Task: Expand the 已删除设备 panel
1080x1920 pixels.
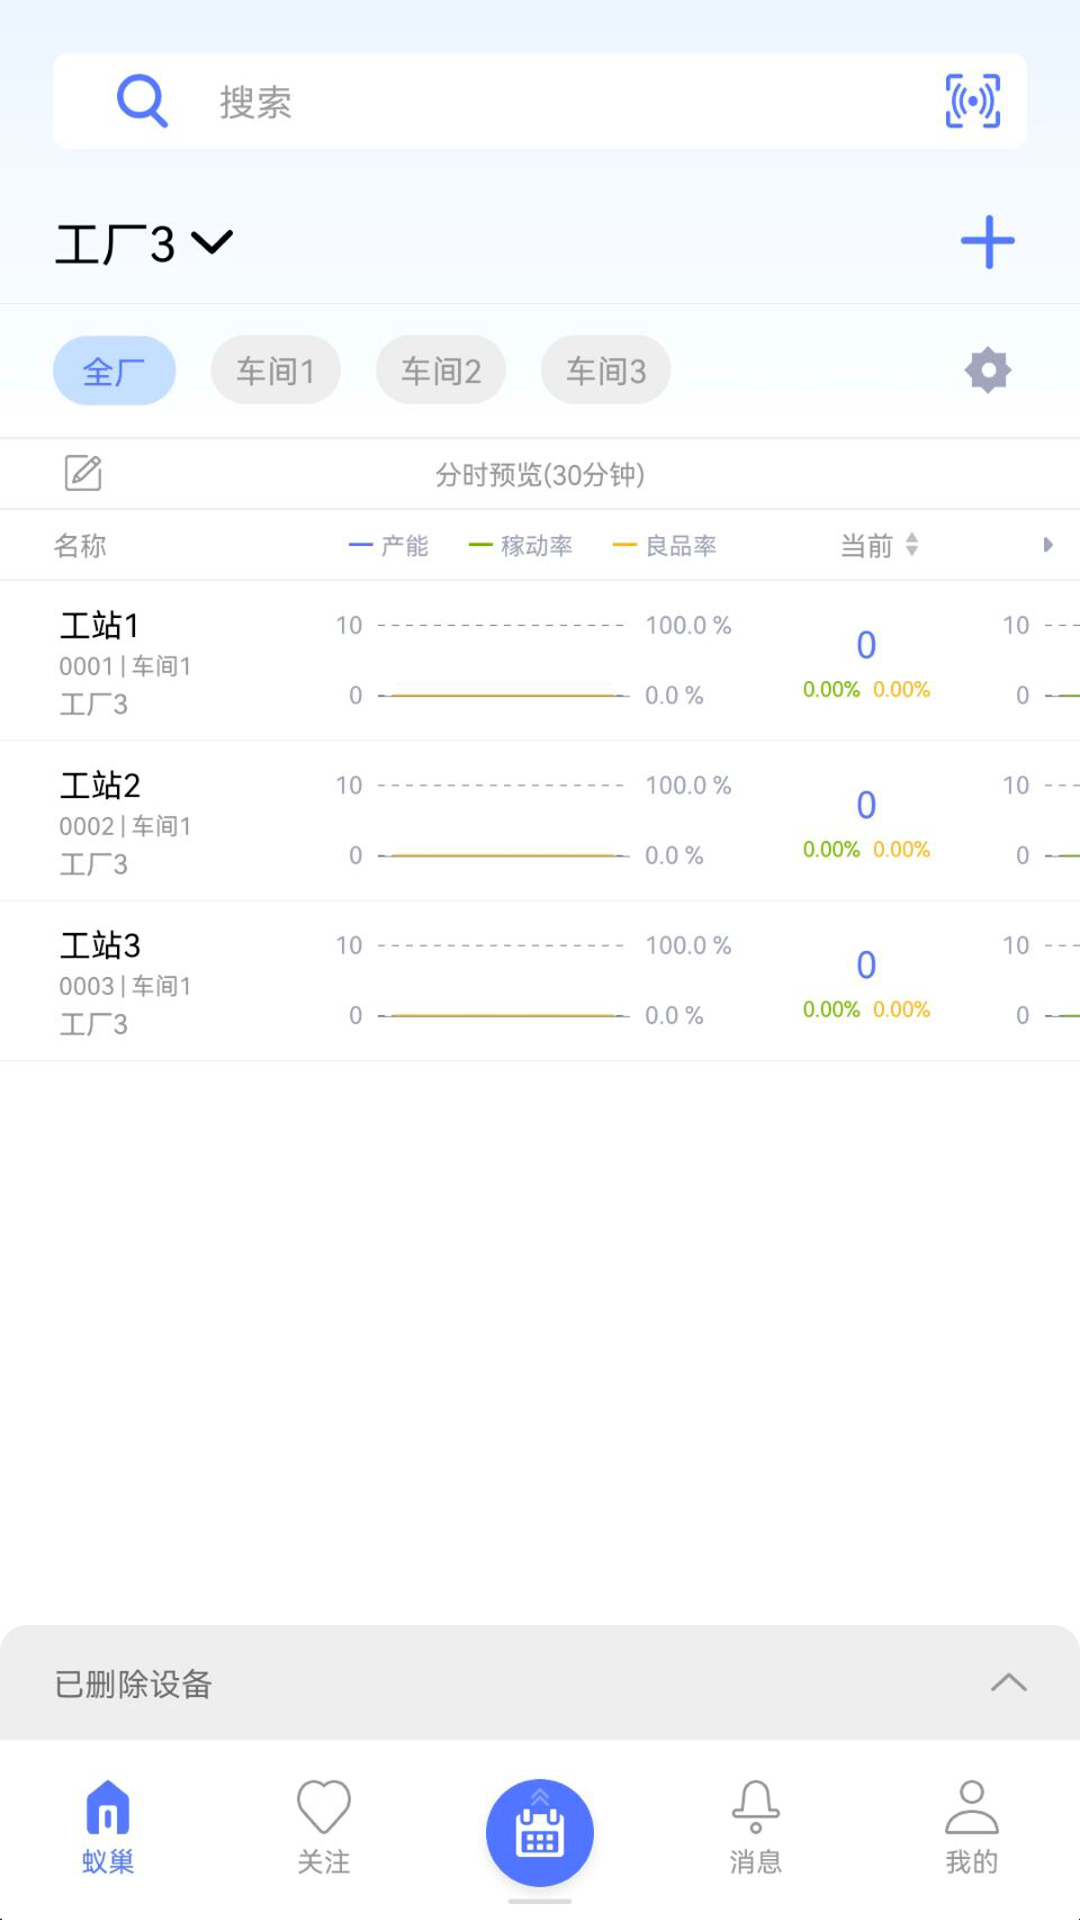Action: tap(1008, 1683)
